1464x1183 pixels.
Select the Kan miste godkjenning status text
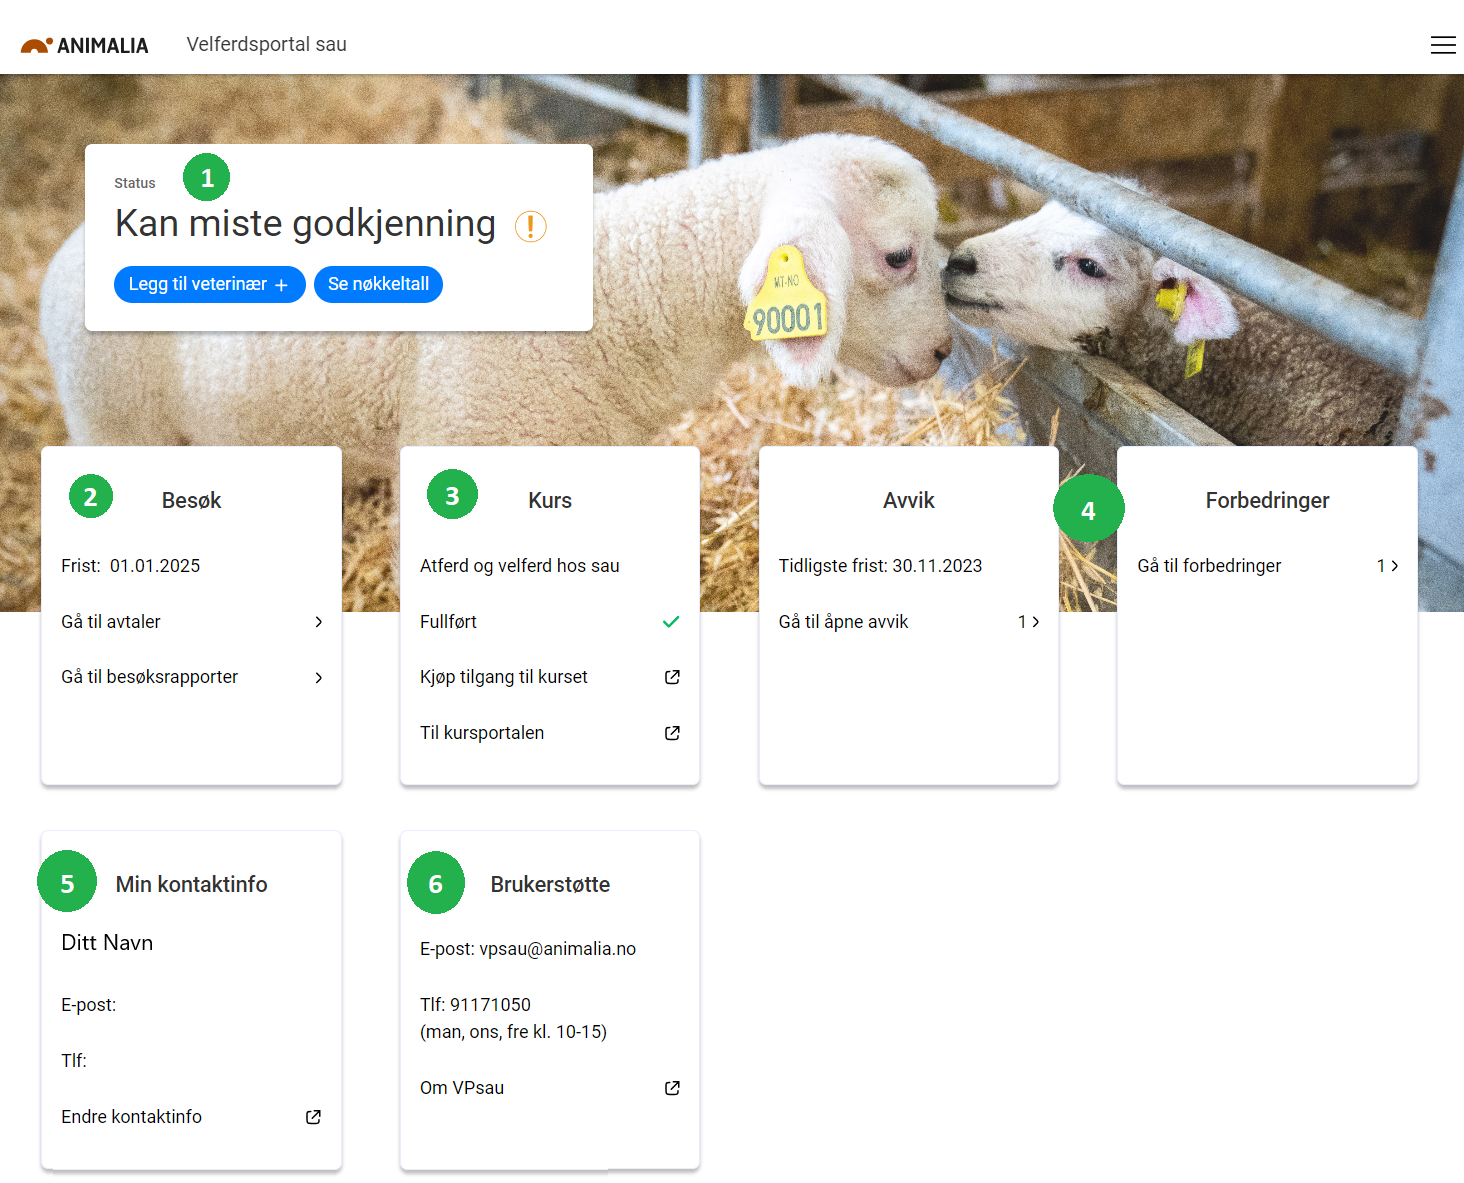305,224
